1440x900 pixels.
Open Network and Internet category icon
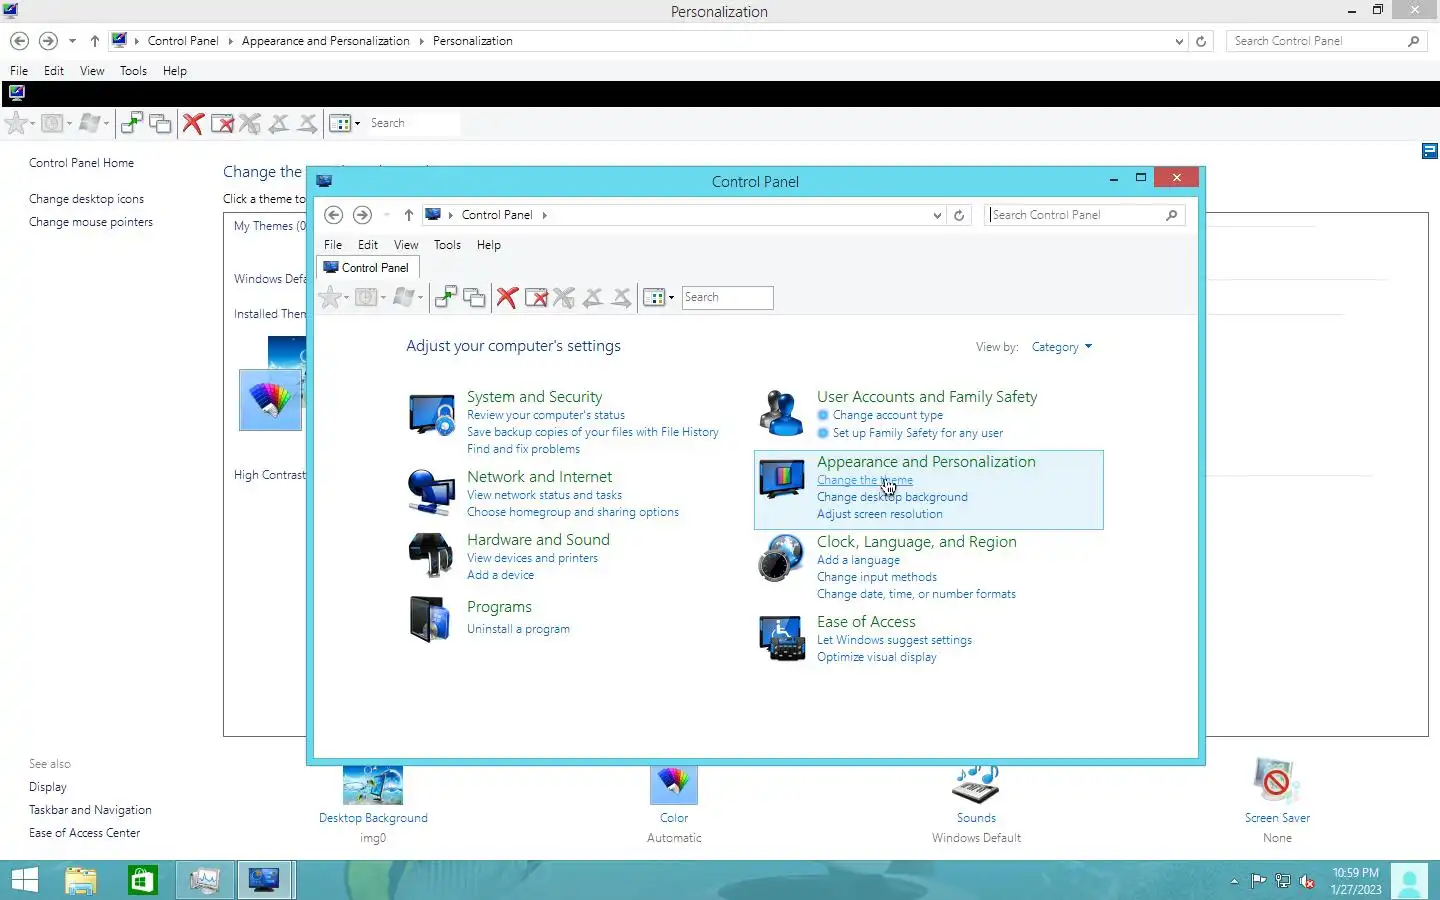[x=432, y=492]
